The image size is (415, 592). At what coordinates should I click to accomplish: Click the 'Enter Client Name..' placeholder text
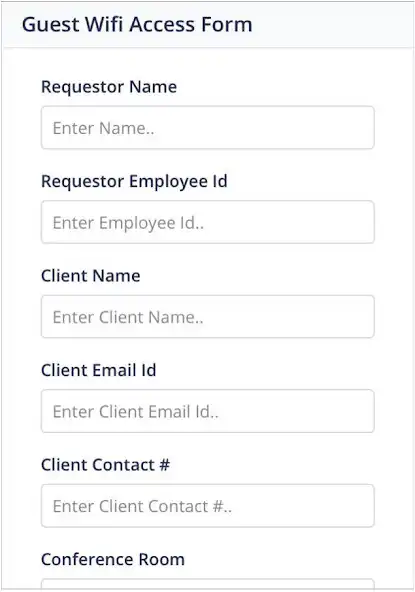point(128,317)
